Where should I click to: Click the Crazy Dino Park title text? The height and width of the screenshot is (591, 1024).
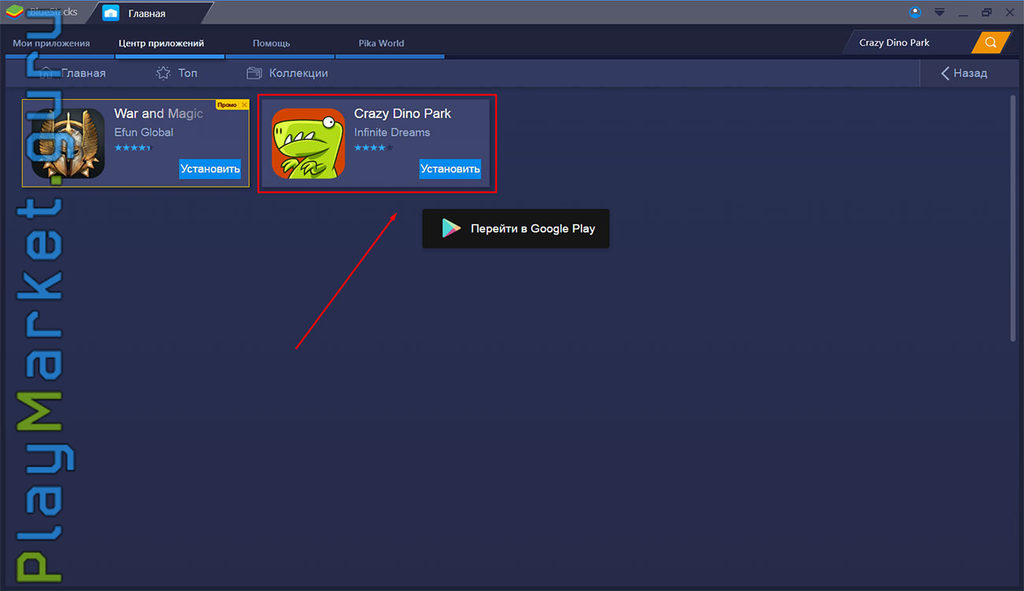click(402, 114)
